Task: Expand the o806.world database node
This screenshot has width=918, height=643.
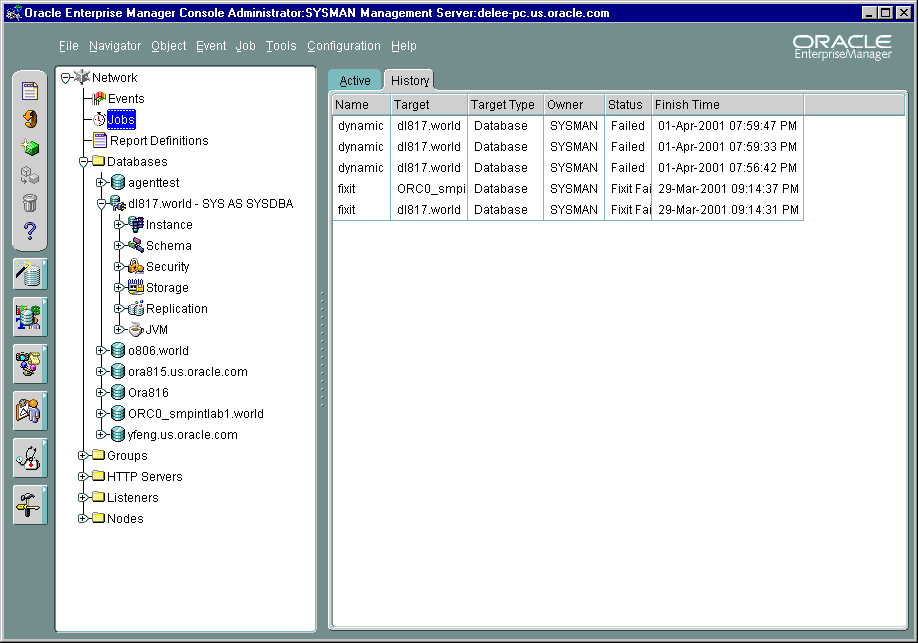Action: pos(101,350)
